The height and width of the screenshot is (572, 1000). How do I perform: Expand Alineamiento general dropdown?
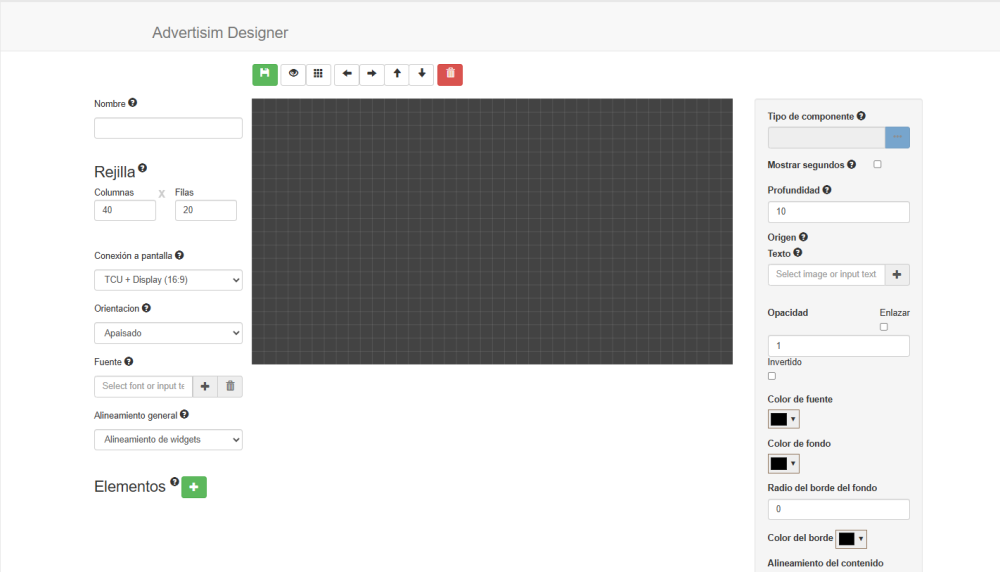point(168,439)
